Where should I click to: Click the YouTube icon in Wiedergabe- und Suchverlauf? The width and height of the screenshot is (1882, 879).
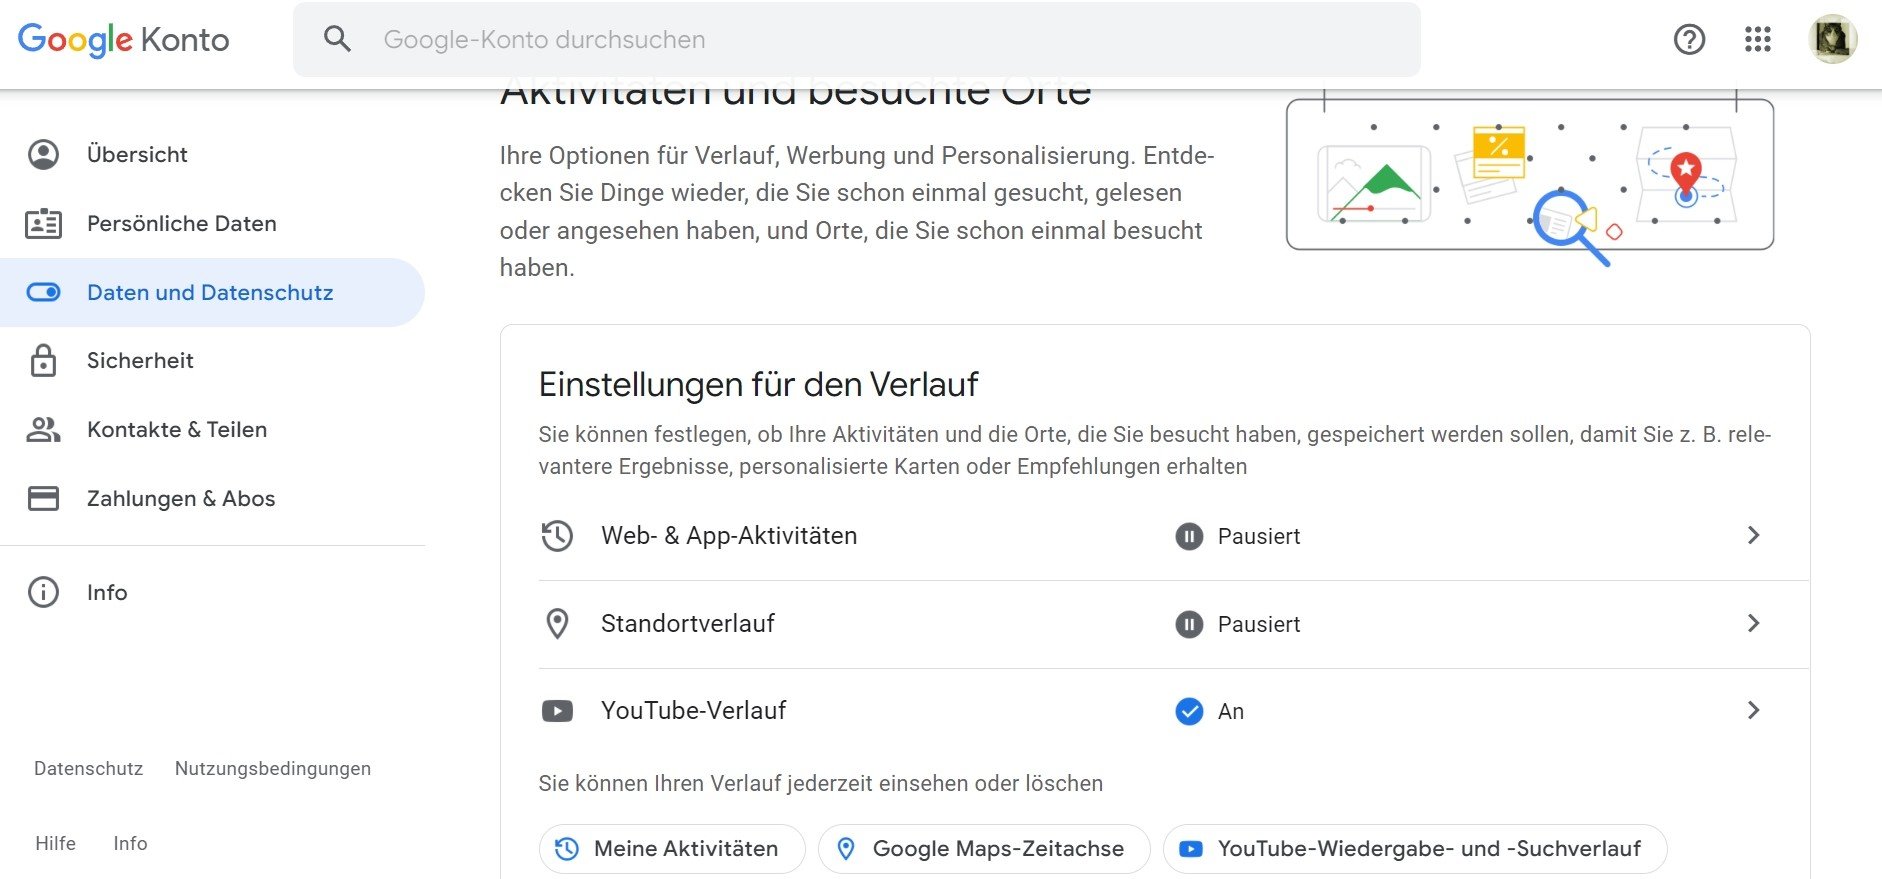point(1190,849)
